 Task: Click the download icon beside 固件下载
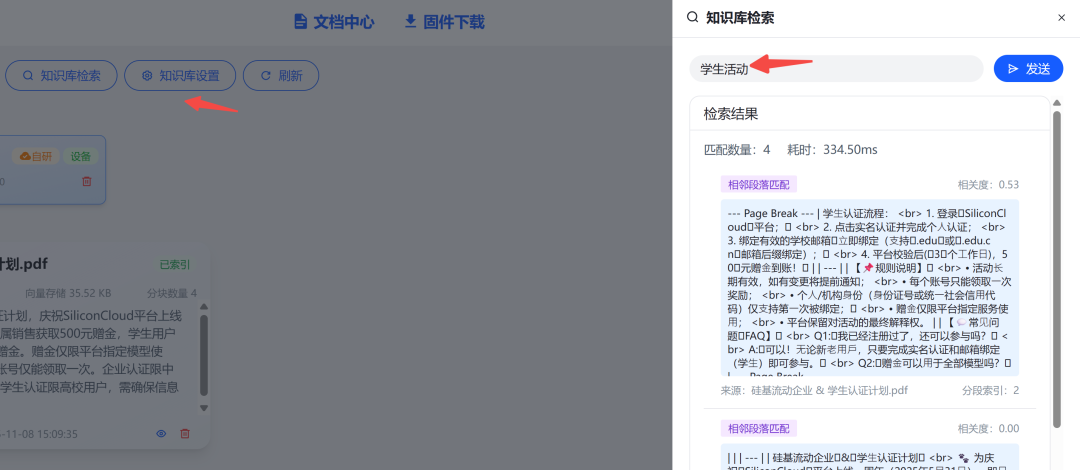coord(411,22)
